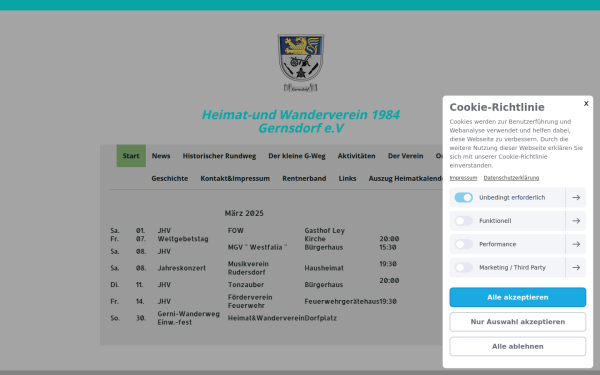The image size is (600, 375).
Task: Open Impressum link in cookie dialog
Action: (463, 178)
